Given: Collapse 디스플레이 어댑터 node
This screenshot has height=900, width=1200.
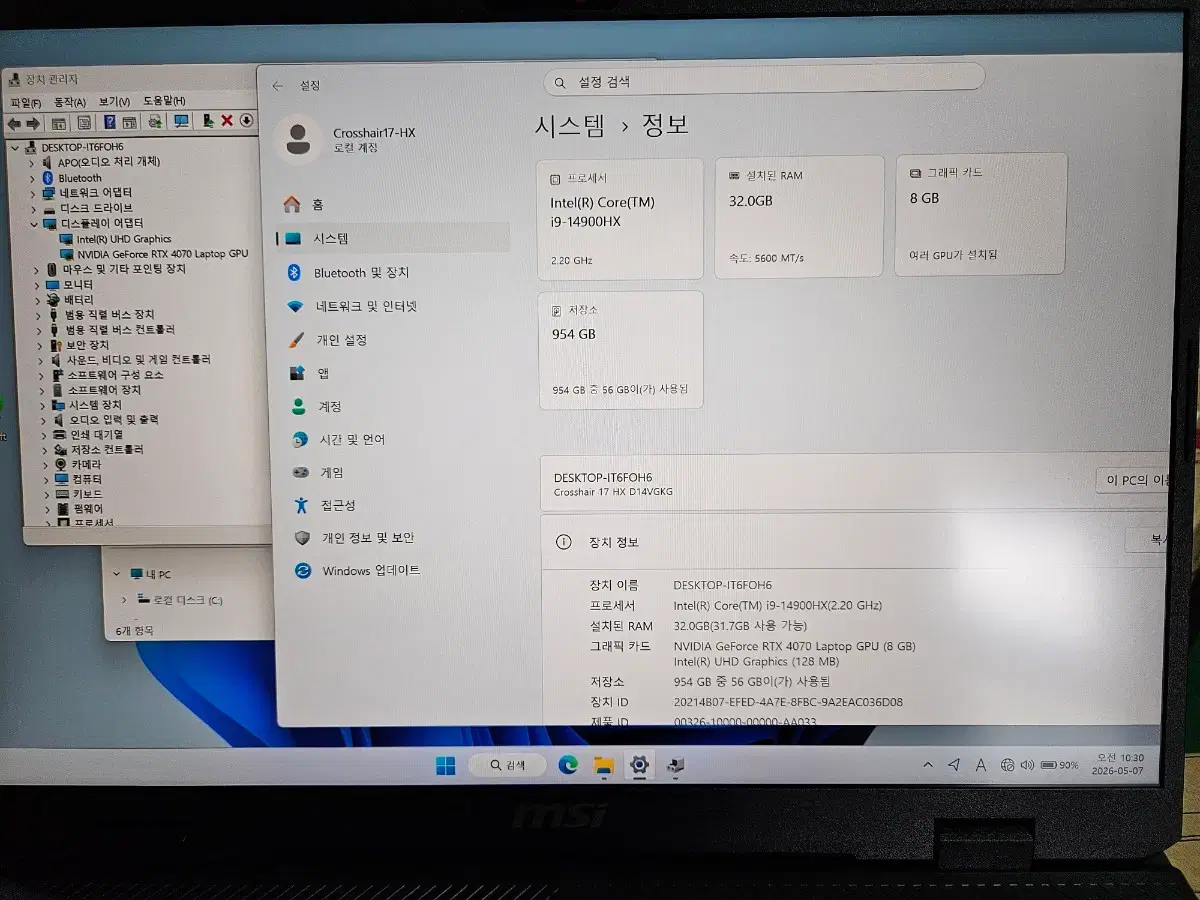Looking at the screenshot, I should pos(36,224).
